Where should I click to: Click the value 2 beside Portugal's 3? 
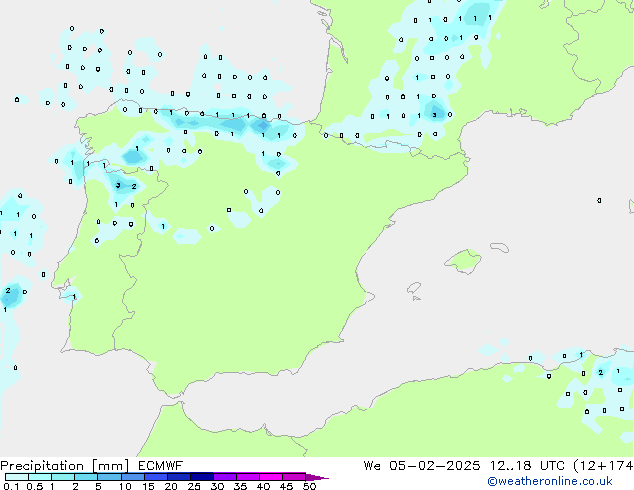click(134, 186)
